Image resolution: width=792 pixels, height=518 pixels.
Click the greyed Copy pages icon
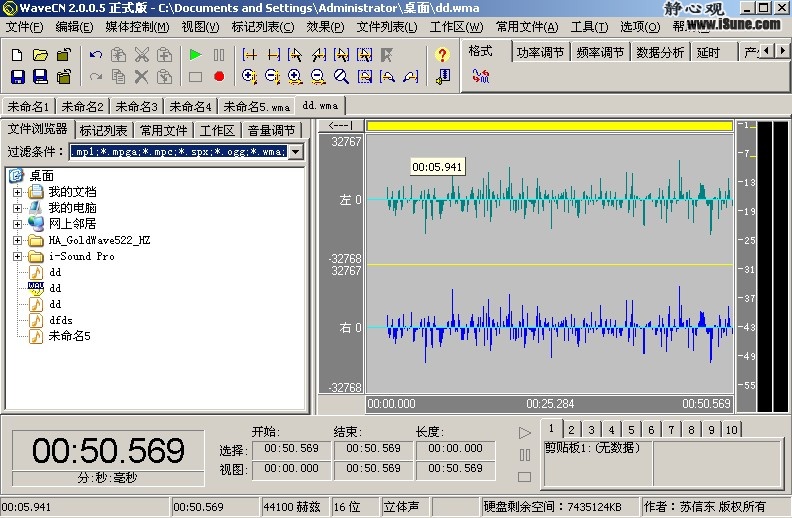tap(118, 77)
